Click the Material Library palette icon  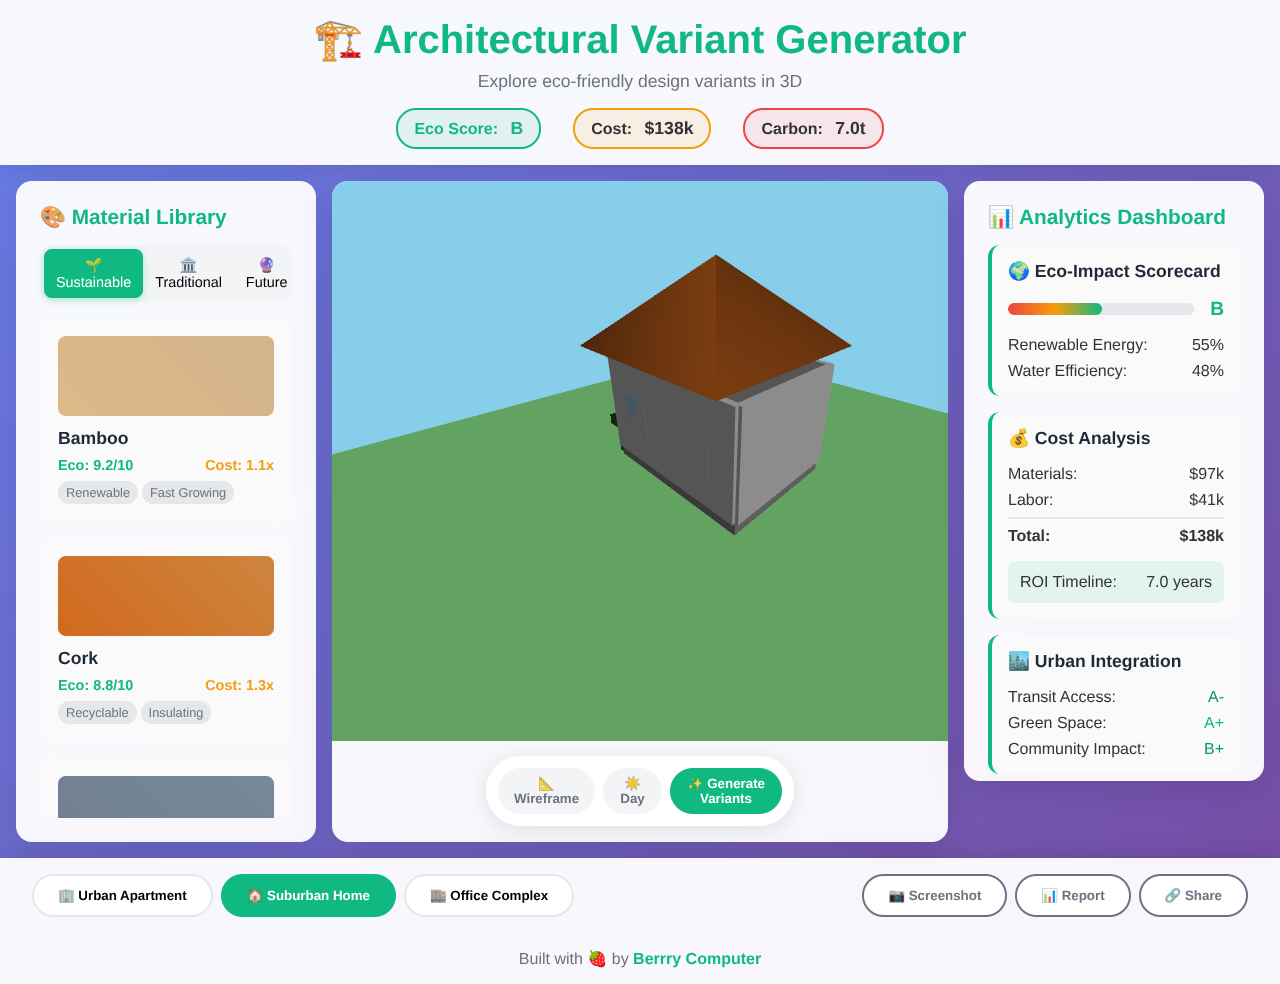(x=51, y=216)
